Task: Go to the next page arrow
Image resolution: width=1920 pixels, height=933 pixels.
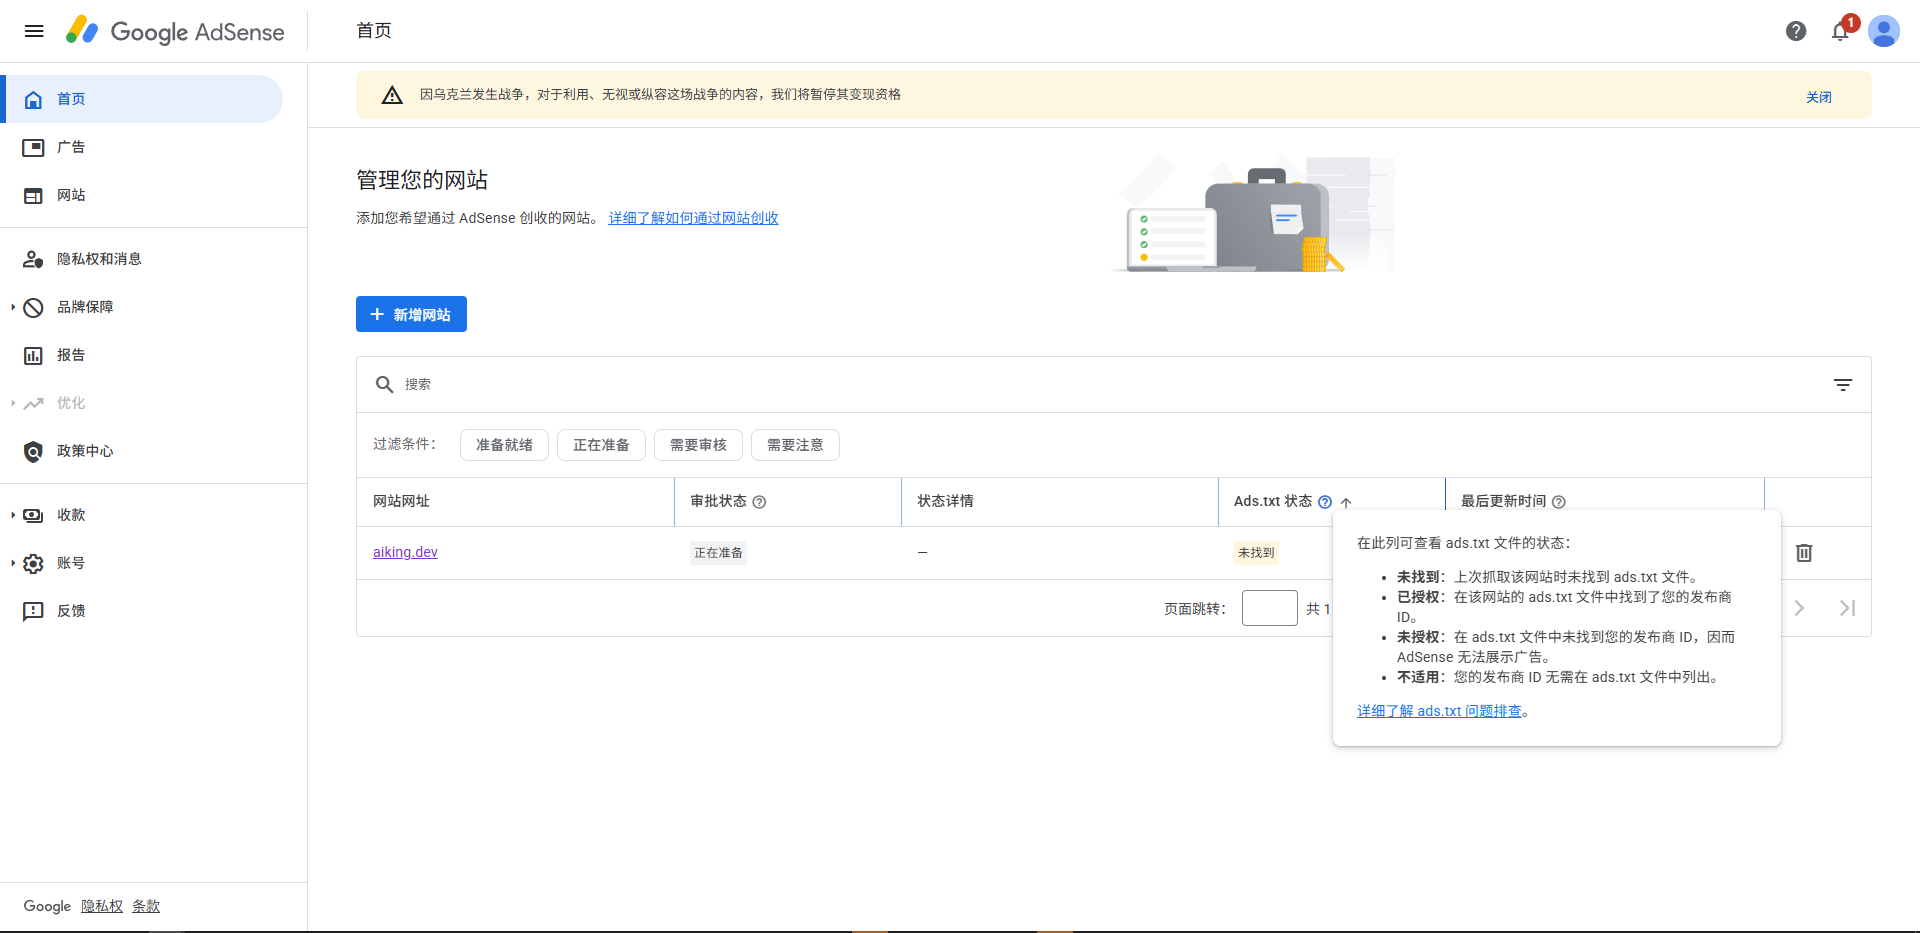Action: tap(1799, 608)
